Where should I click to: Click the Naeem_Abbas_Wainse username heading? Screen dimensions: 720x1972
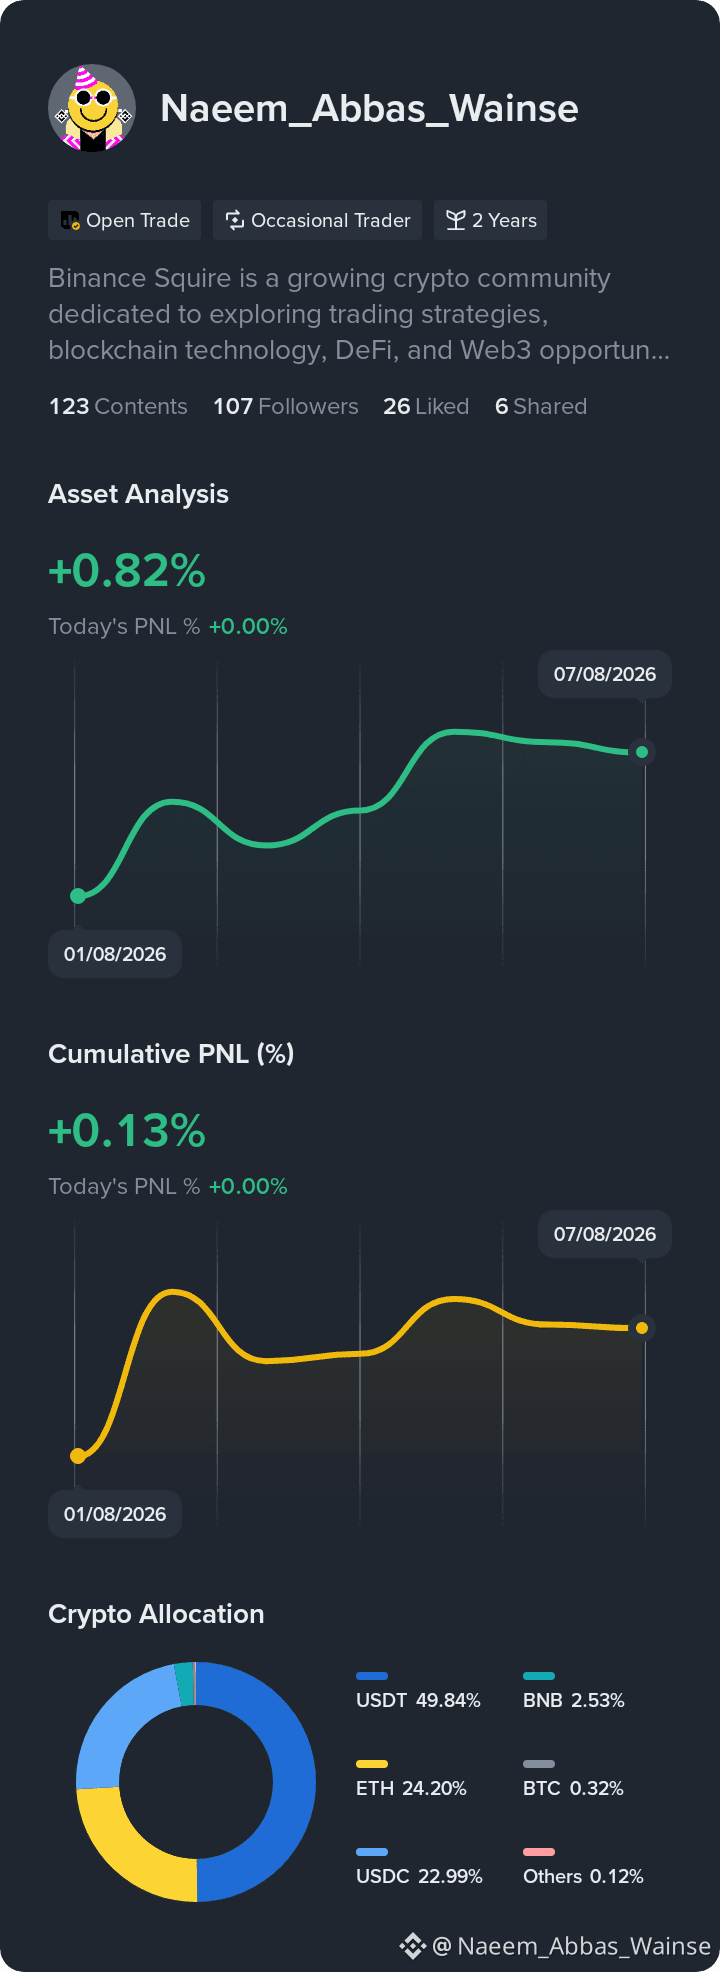click(x=369, y=108)
